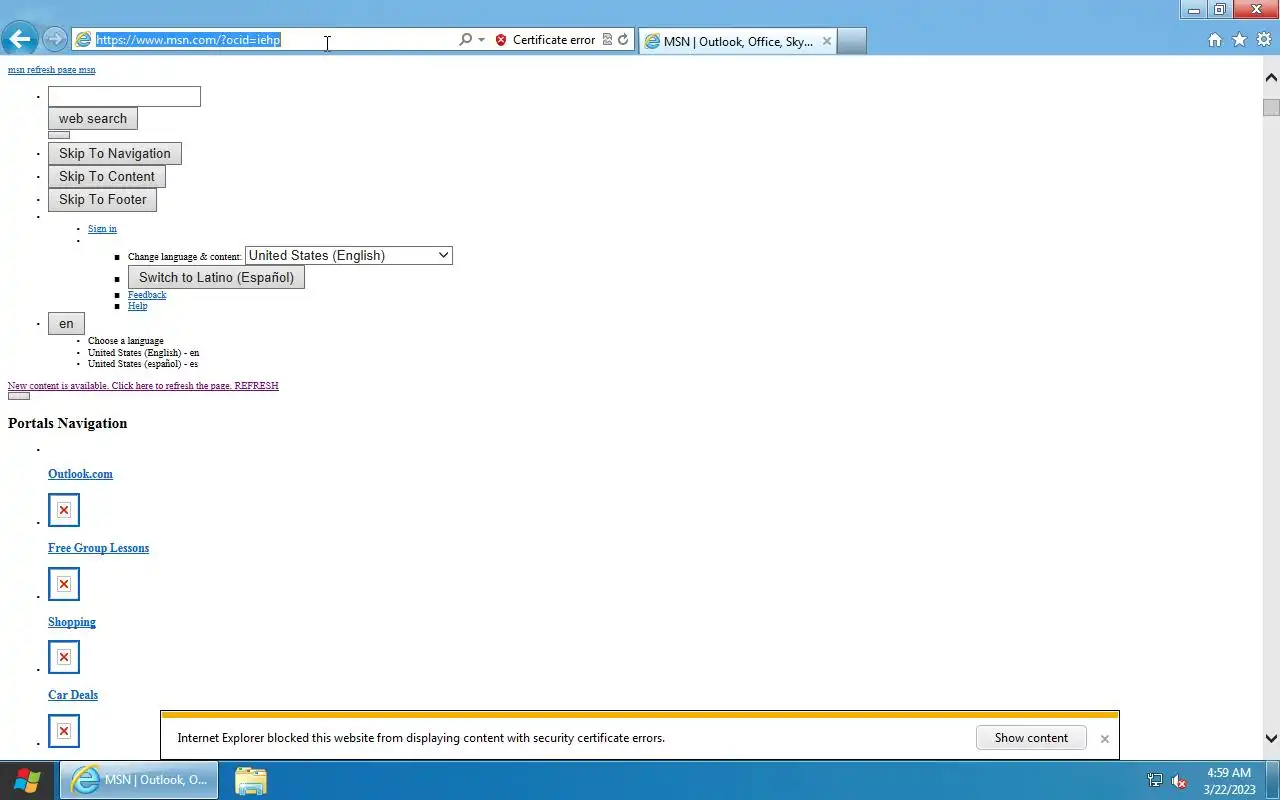Open the Outlook.com link
1280x800 pixels.
point(80,474)
